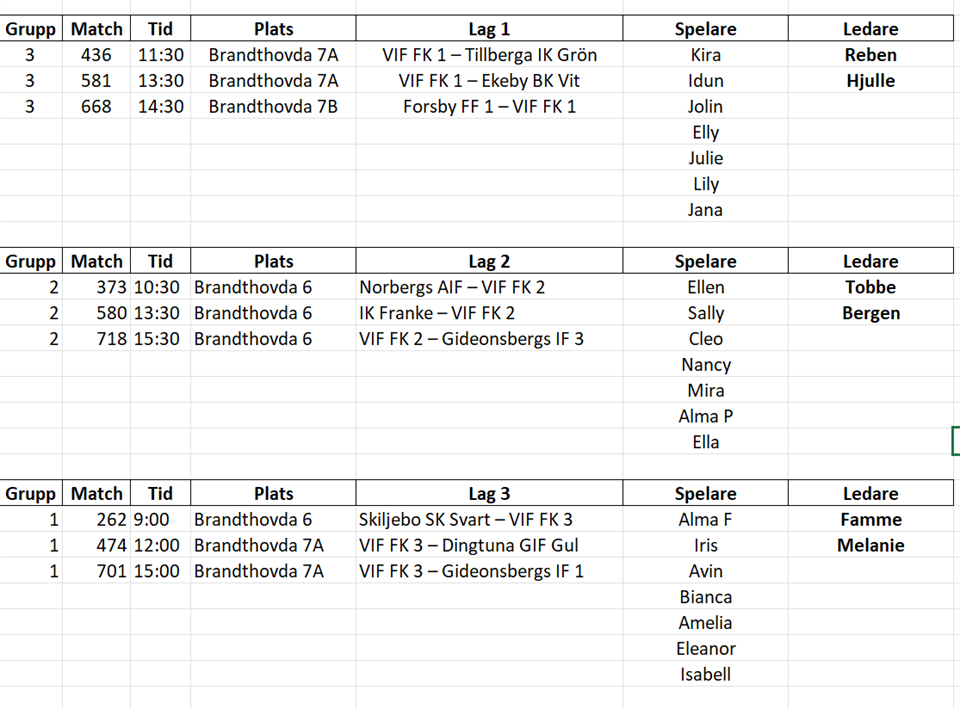Select the 'Lag 2' header cell
Viewport: 960px width, 709px height.
tap(489, 261)
